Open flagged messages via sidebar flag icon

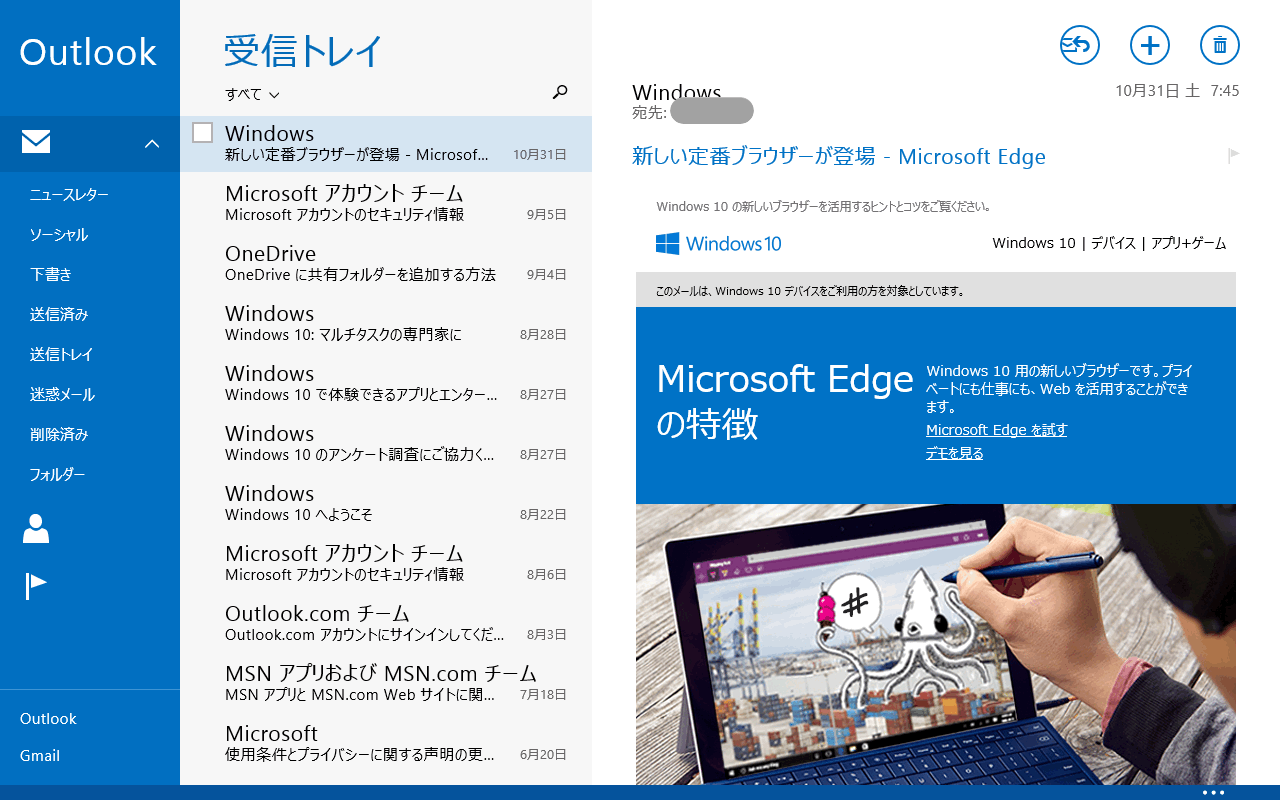[x=36, y=586]
